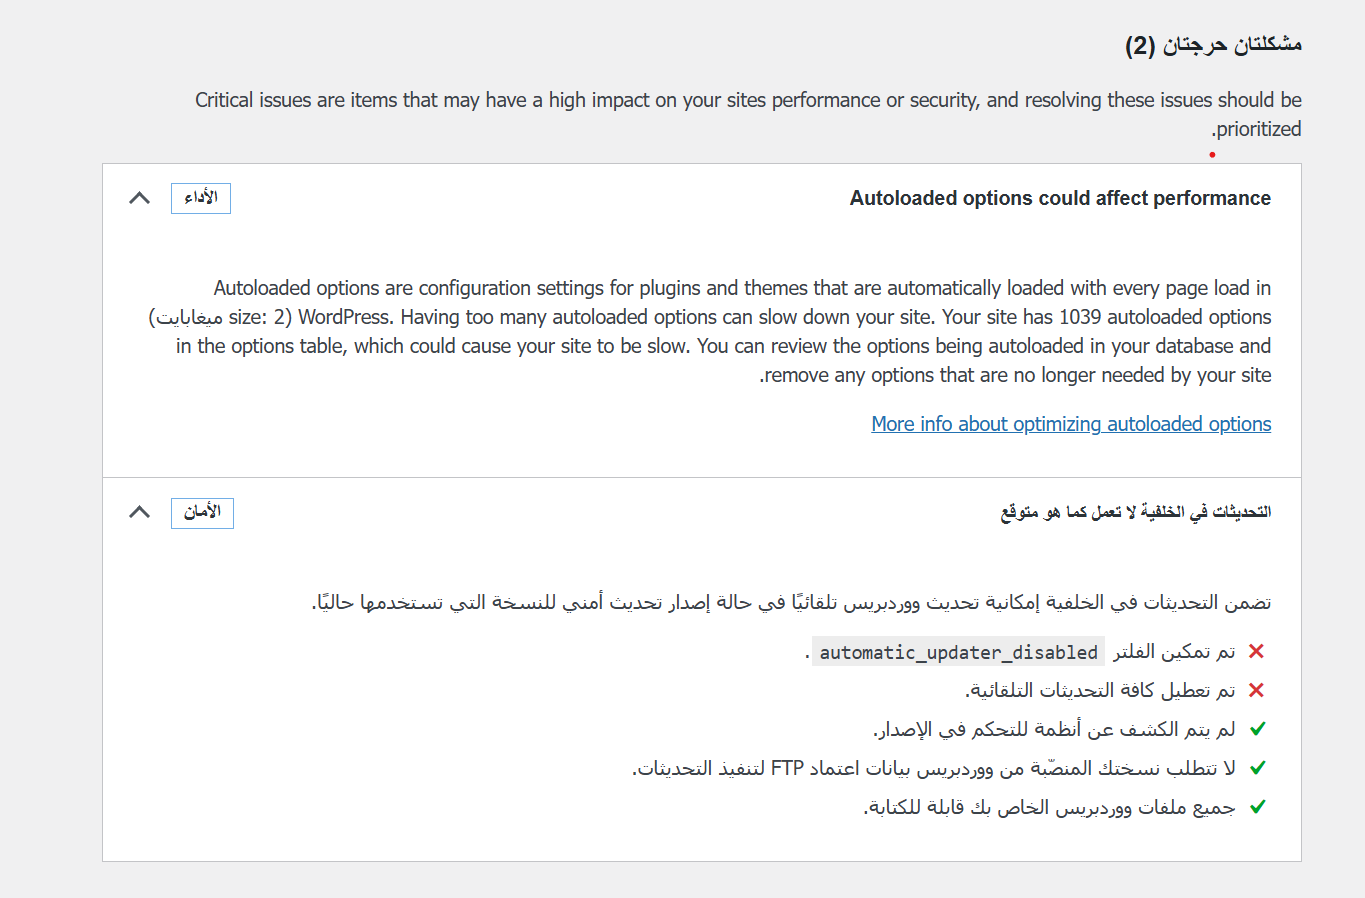Select the automatic_updater_disabled code text
The height and width of the screenshot is (898, 1365).
click(x=958, y=652)
